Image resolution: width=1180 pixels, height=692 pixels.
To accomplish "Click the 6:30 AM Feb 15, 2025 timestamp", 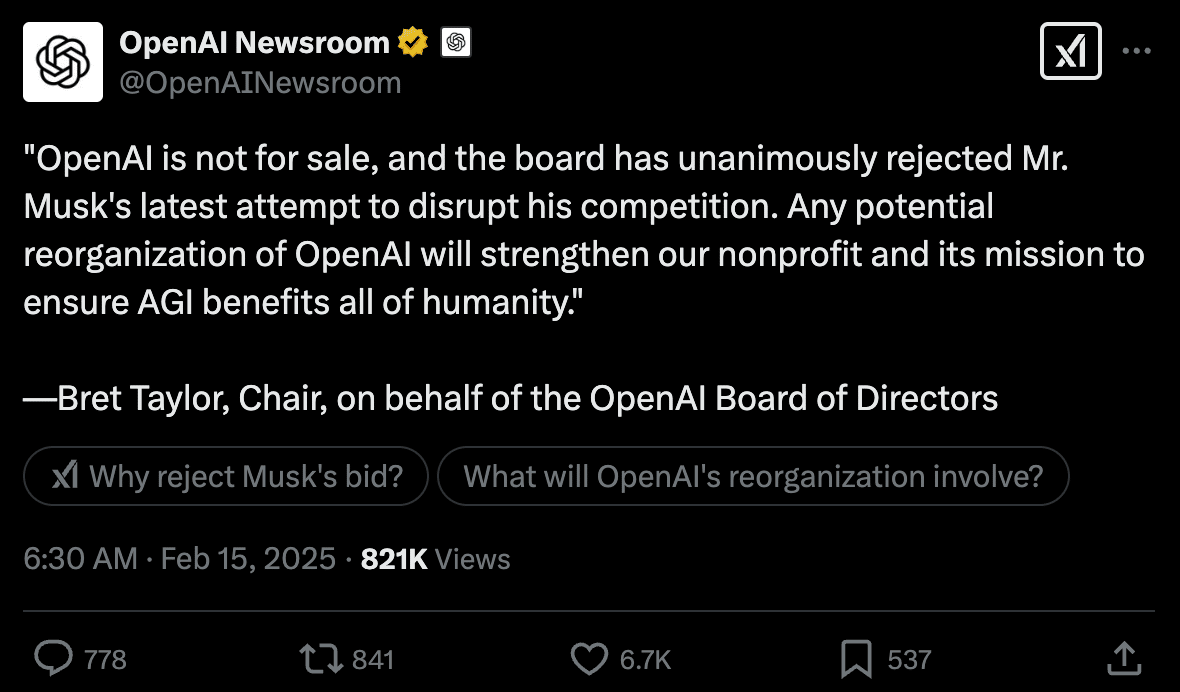I will (x=180, y=558).
